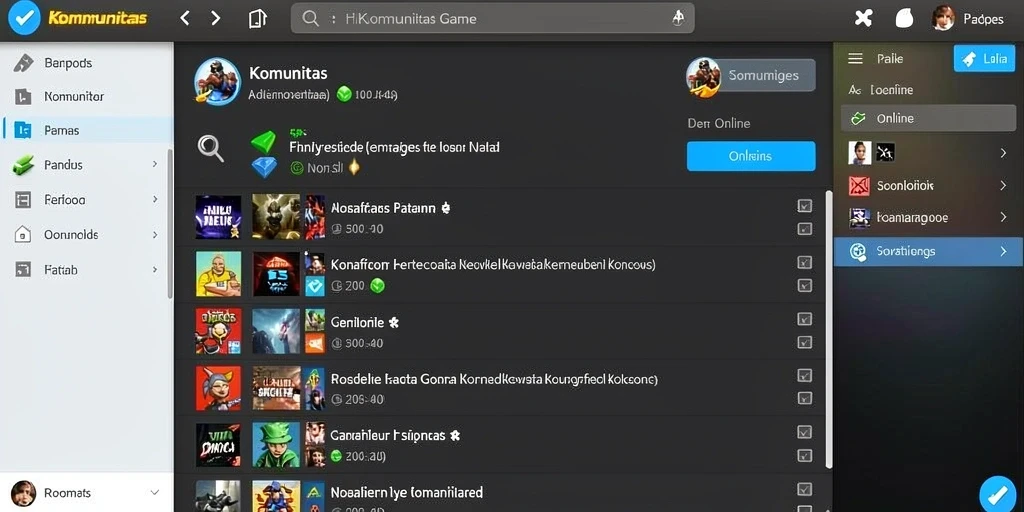Screen dimensions: 1024x512
Task: Click the magnifier icon beside green gem
Action: pyautogui.click(x=210, y=148)
